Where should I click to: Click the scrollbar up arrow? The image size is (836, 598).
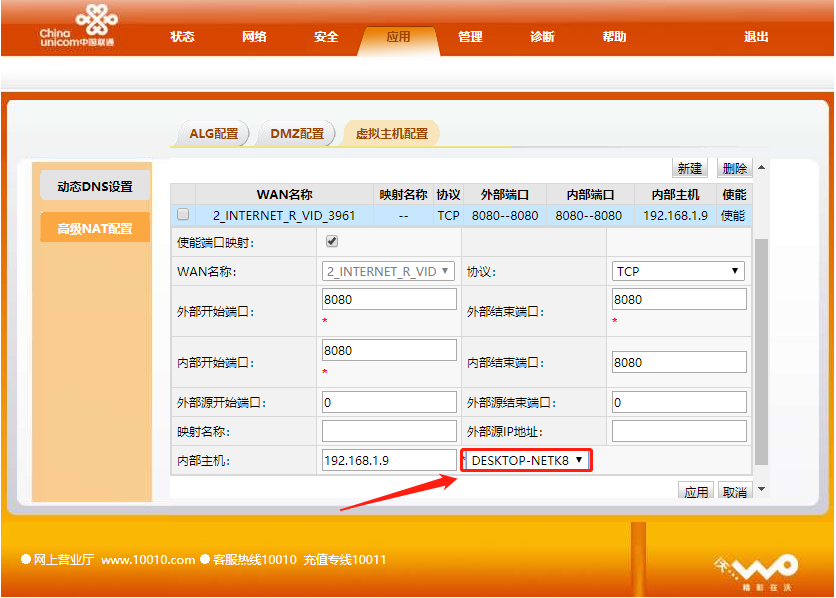[761, 167]
